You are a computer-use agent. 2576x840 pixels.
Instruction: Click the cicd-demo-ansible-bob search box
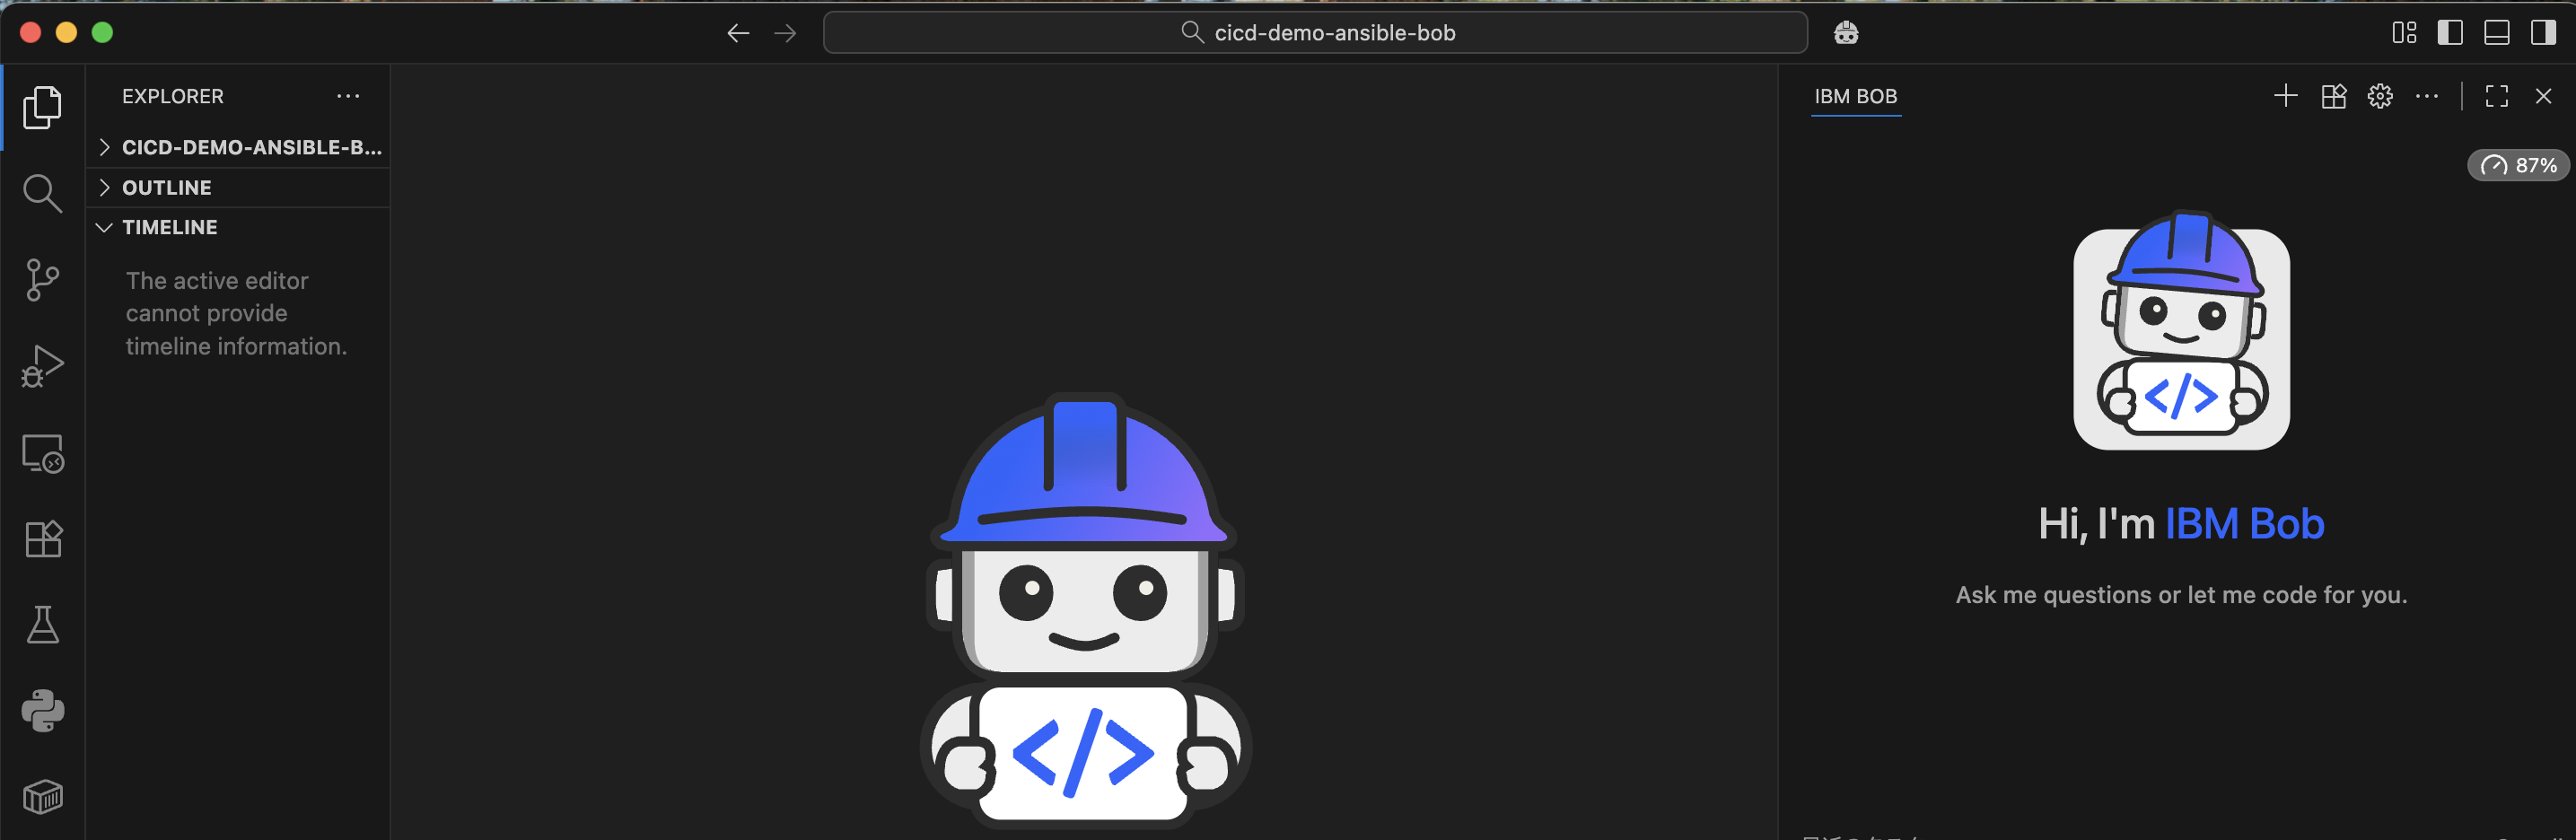pyautogui.click(x=1315, y=33)
